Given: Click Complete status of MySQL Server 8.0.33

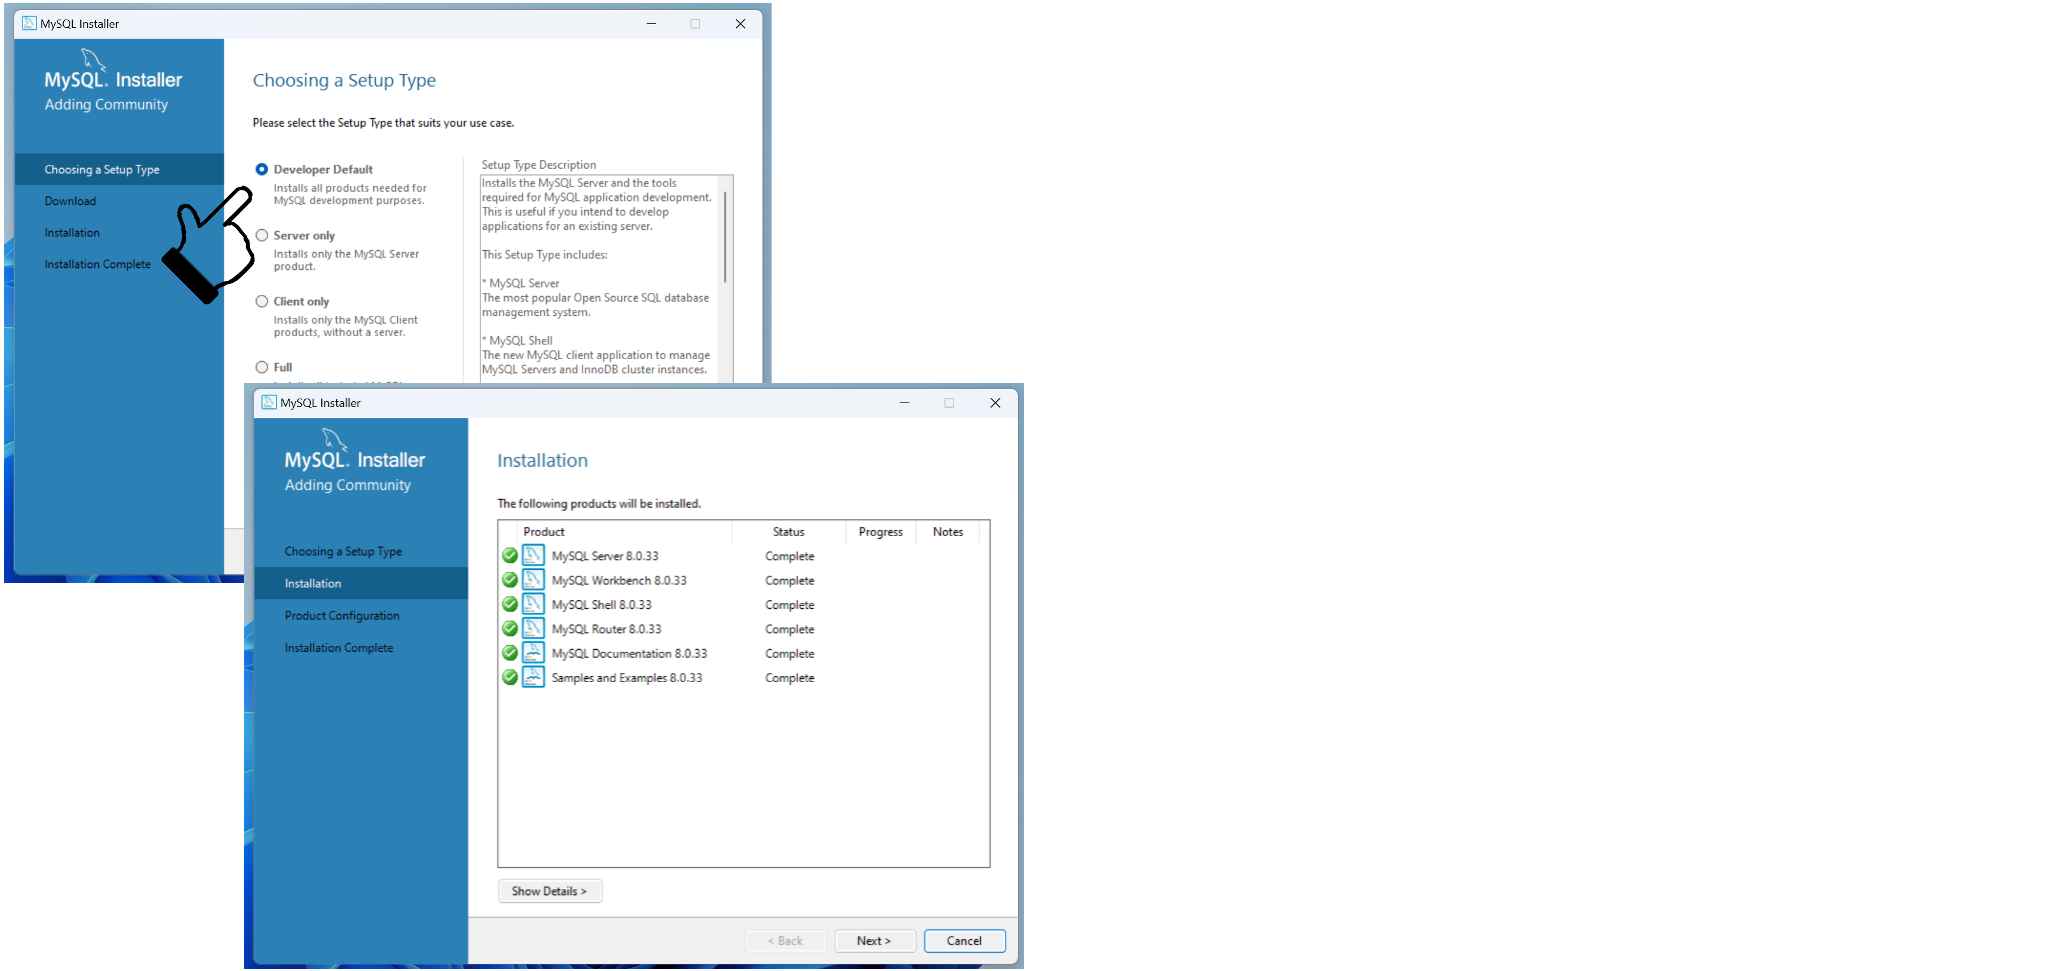Looking at the screenshot, I should [790, 556].
